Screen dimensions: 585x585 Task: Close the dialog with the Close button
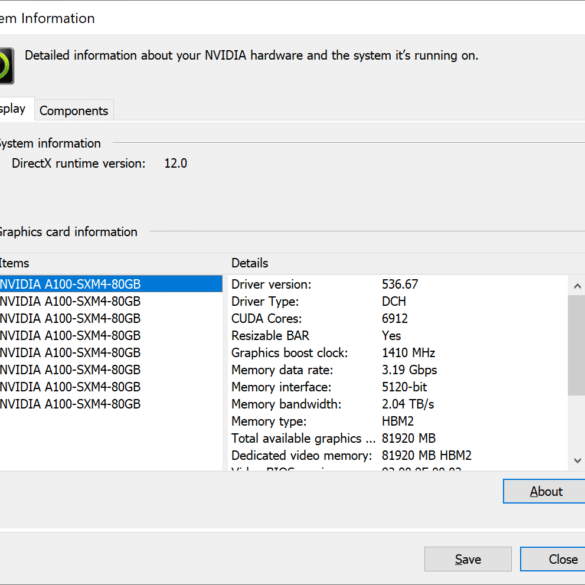[553, 559]
